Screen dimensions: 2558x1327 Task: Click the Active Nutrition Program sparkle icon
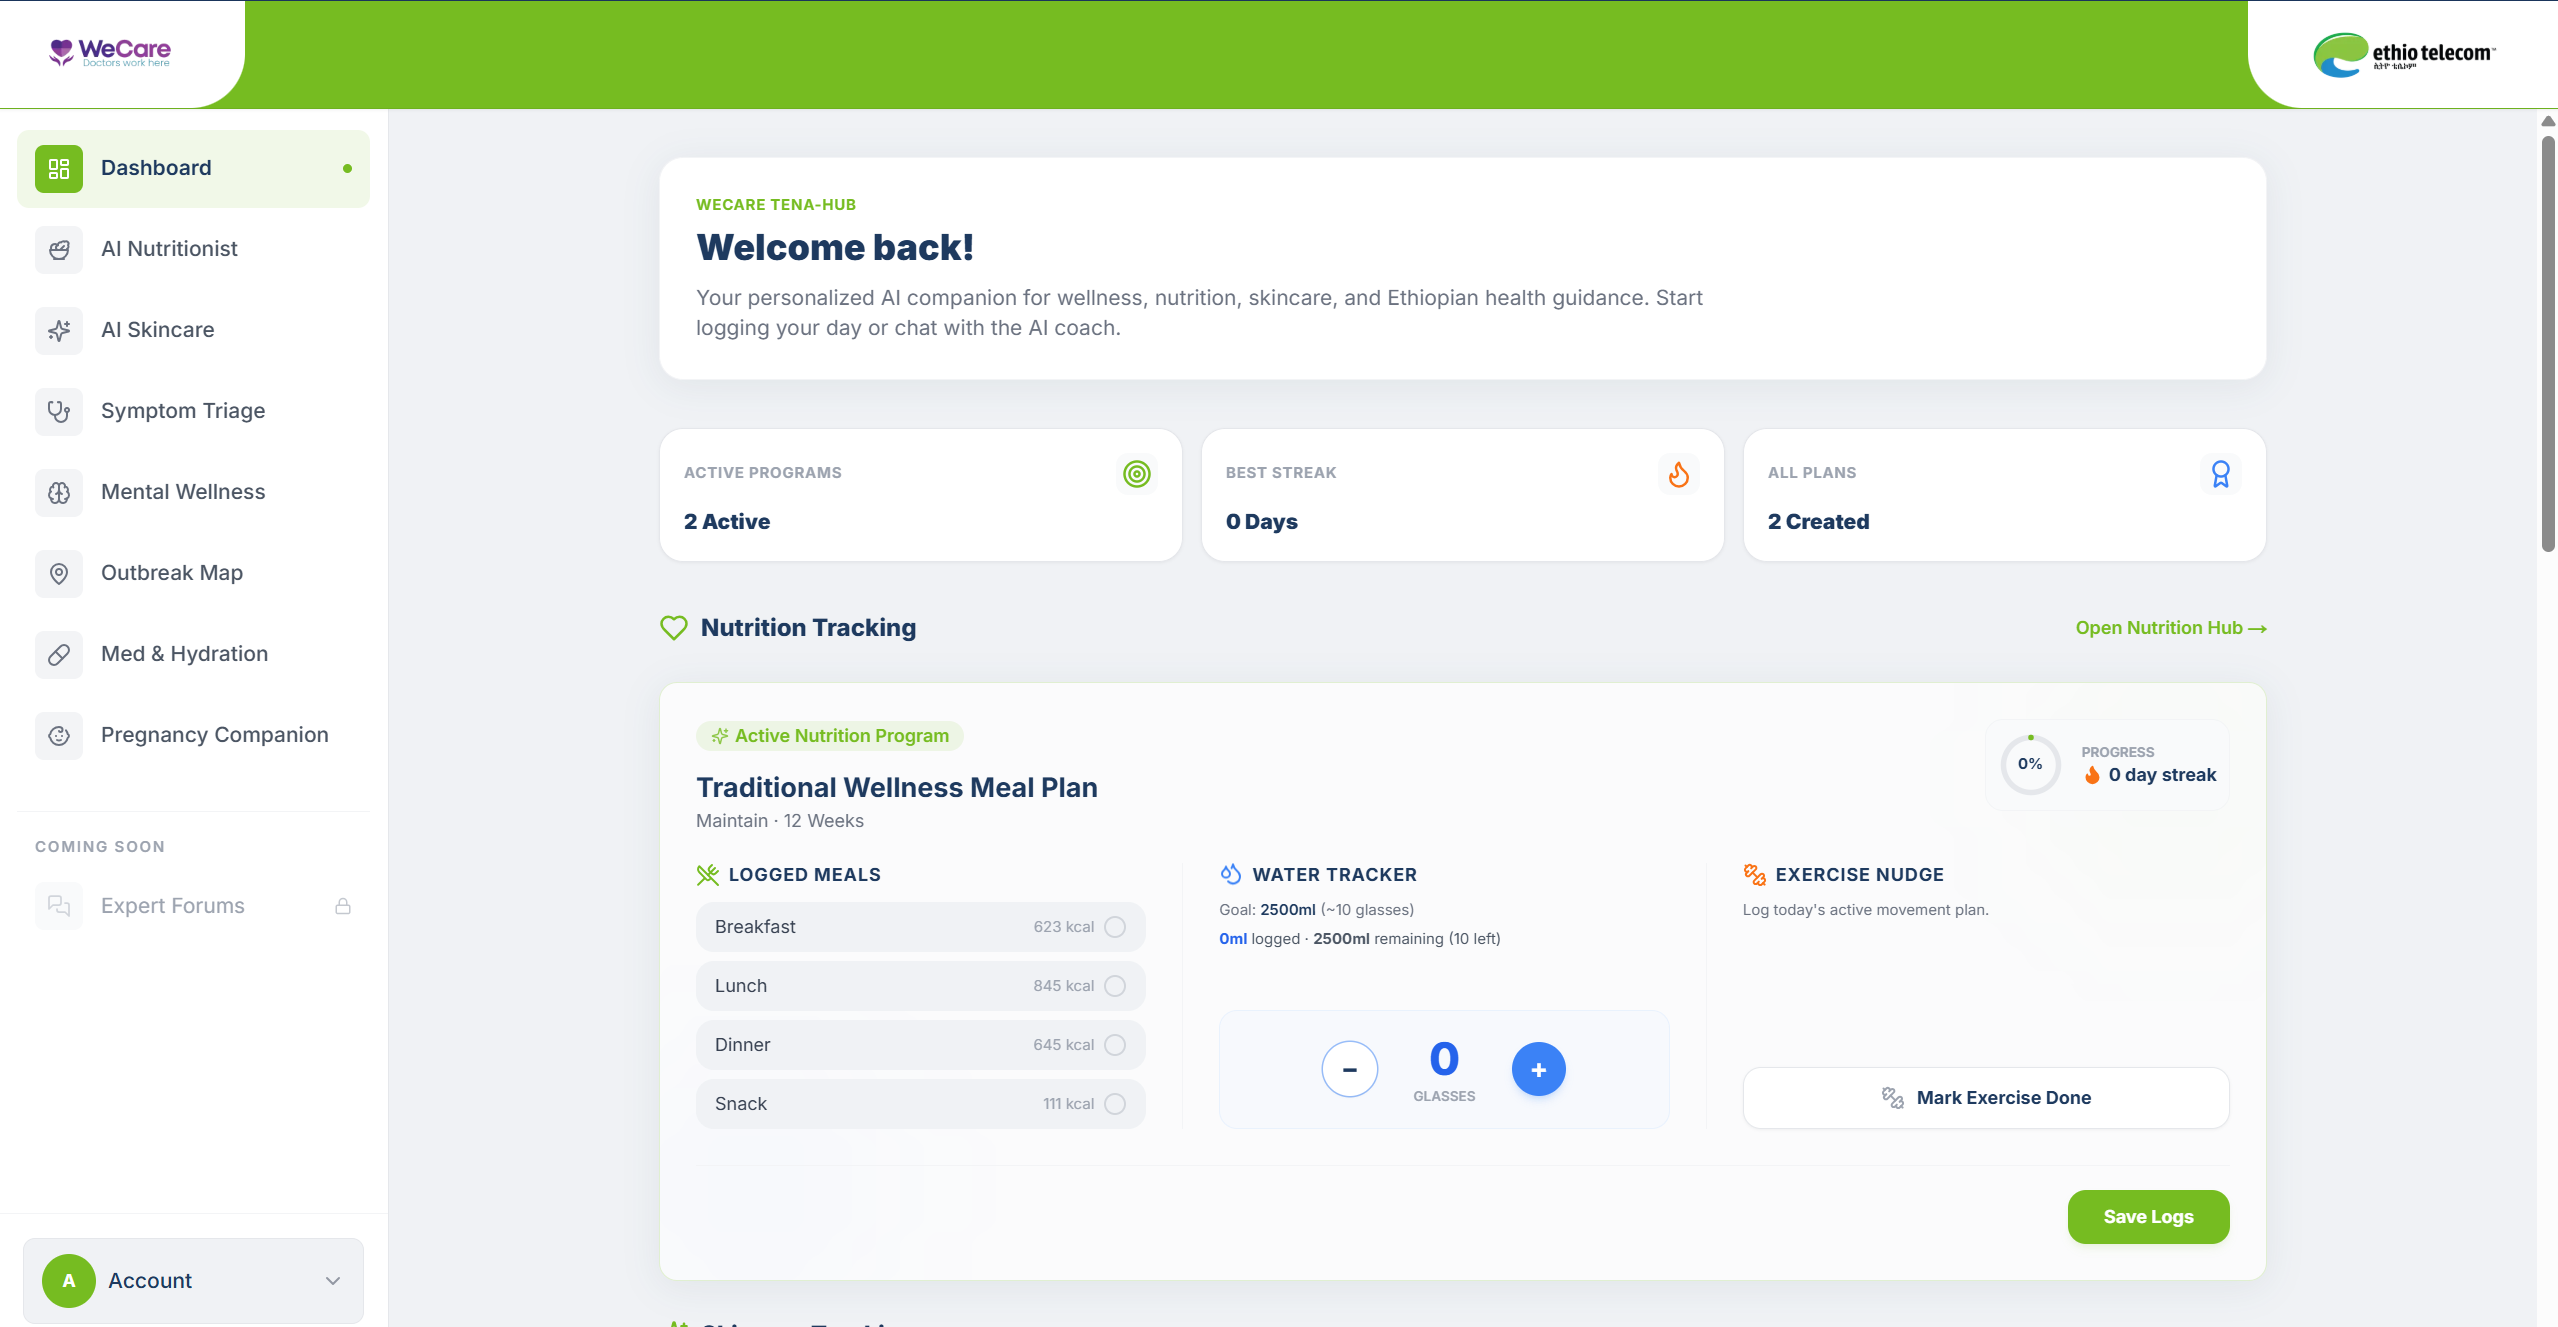[x=720, y=736]
